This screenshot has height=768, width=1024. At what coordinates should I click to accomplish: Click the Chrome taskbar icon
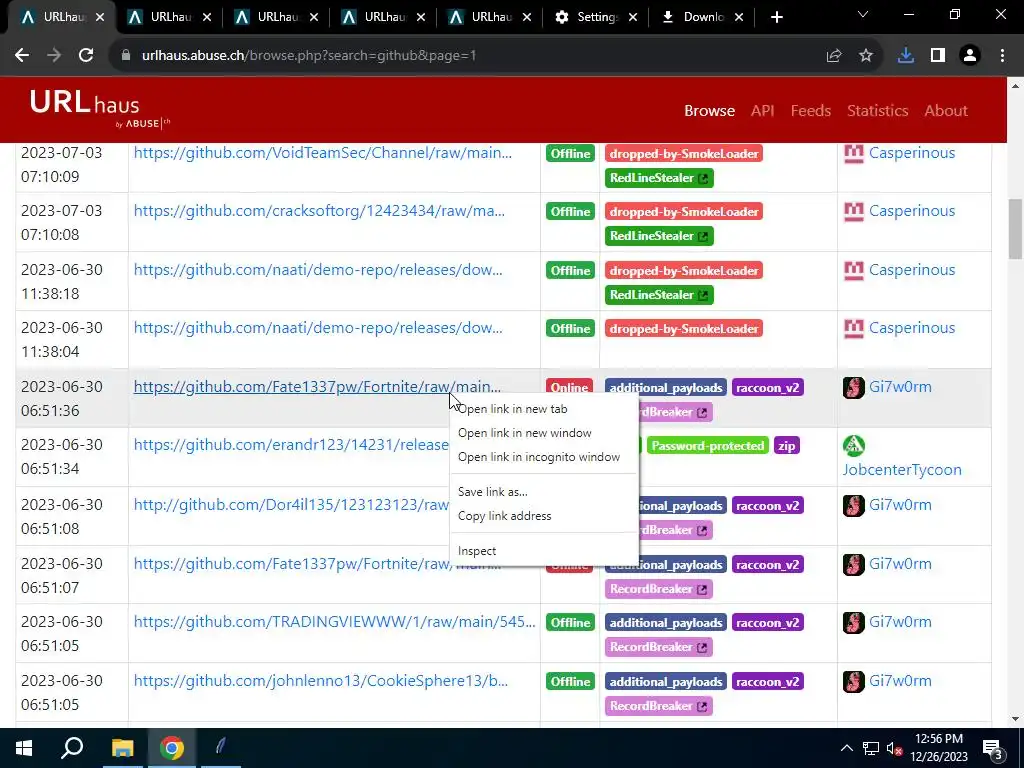point(172,748)
